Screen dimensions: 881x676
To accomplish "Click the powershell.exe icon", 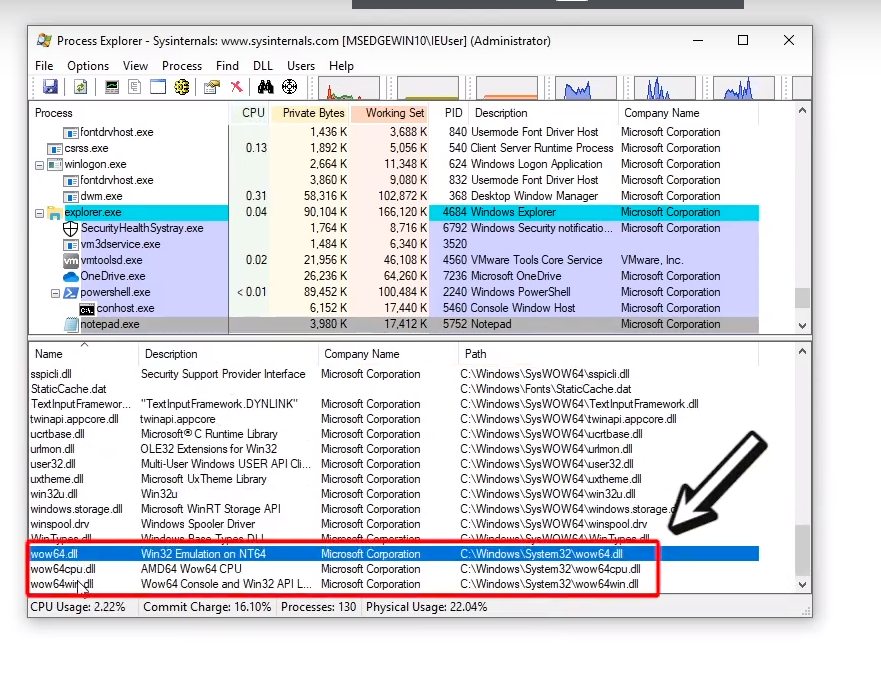I will click(71, 293).
